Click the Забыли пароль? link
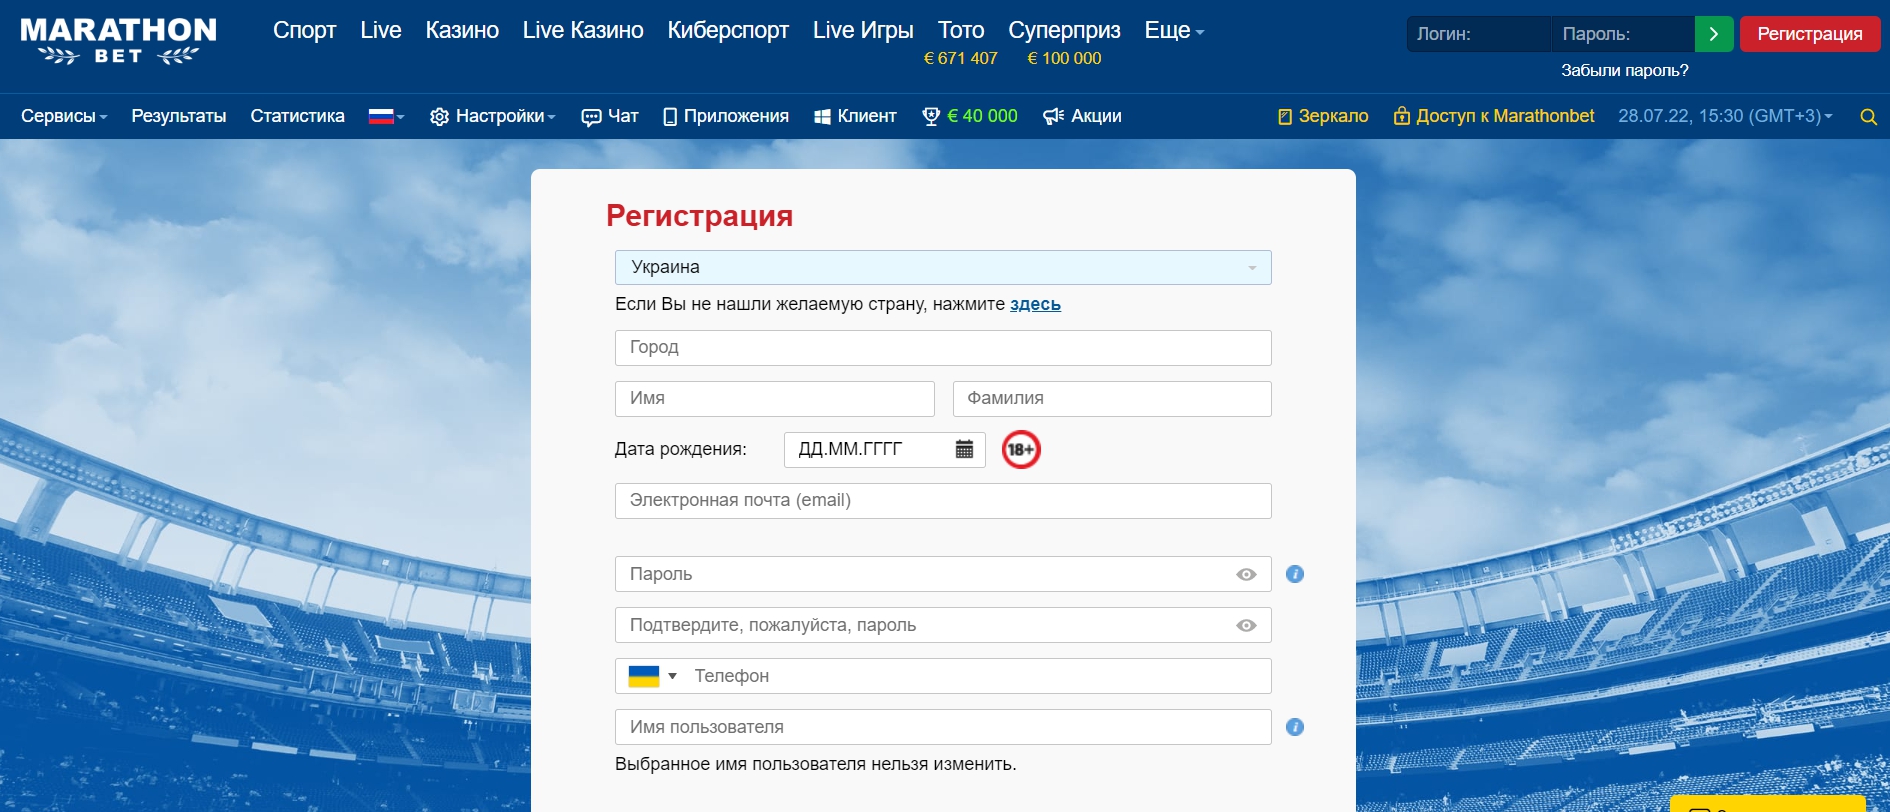1890x812 pixels. pyautogui.click(x=1625, y=70)
